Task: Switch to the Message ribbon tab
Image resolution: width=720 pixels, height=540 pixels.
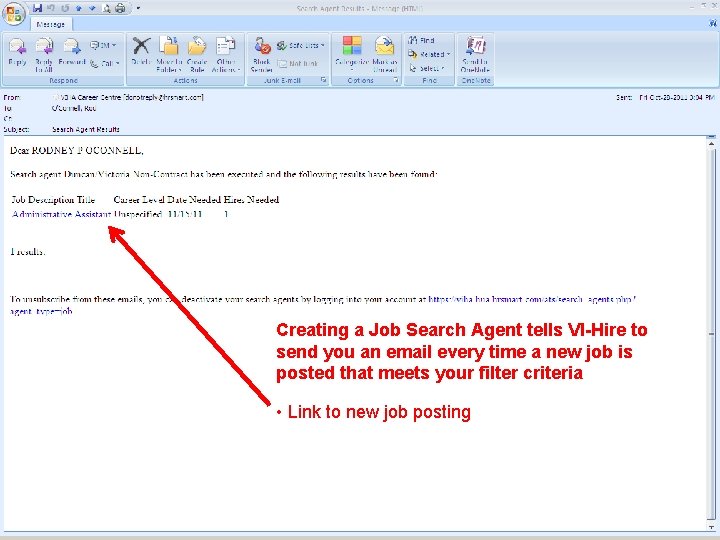Action: click(51, 24)
